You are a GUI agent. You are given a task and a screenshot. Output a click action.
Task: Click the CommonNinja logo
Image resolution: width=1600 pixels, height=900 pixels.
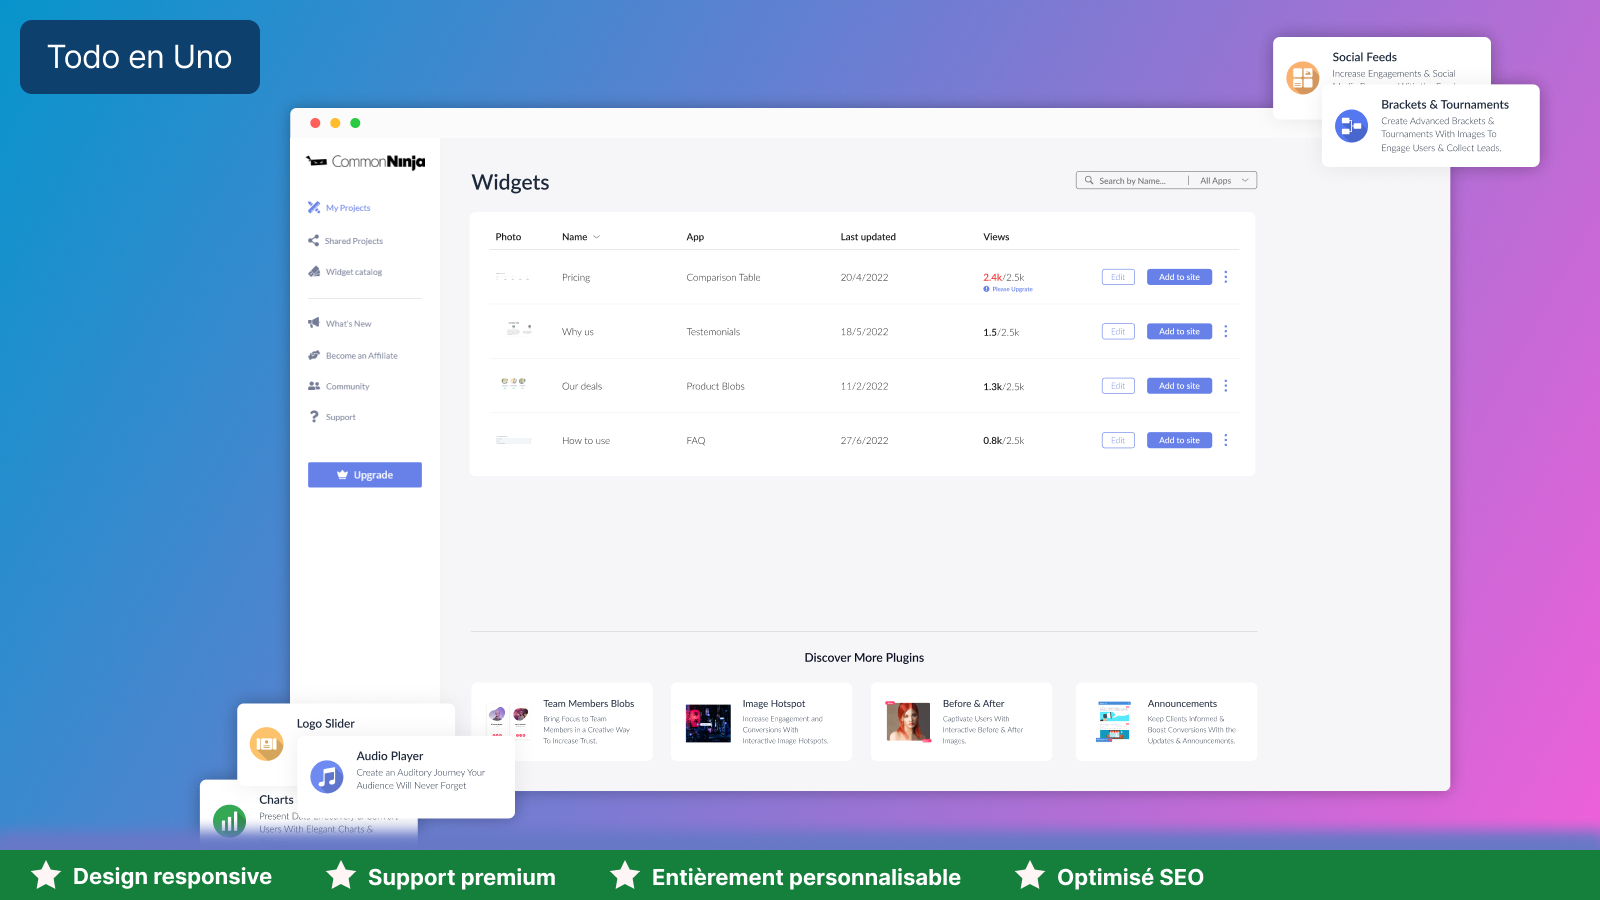pos(366,161)
